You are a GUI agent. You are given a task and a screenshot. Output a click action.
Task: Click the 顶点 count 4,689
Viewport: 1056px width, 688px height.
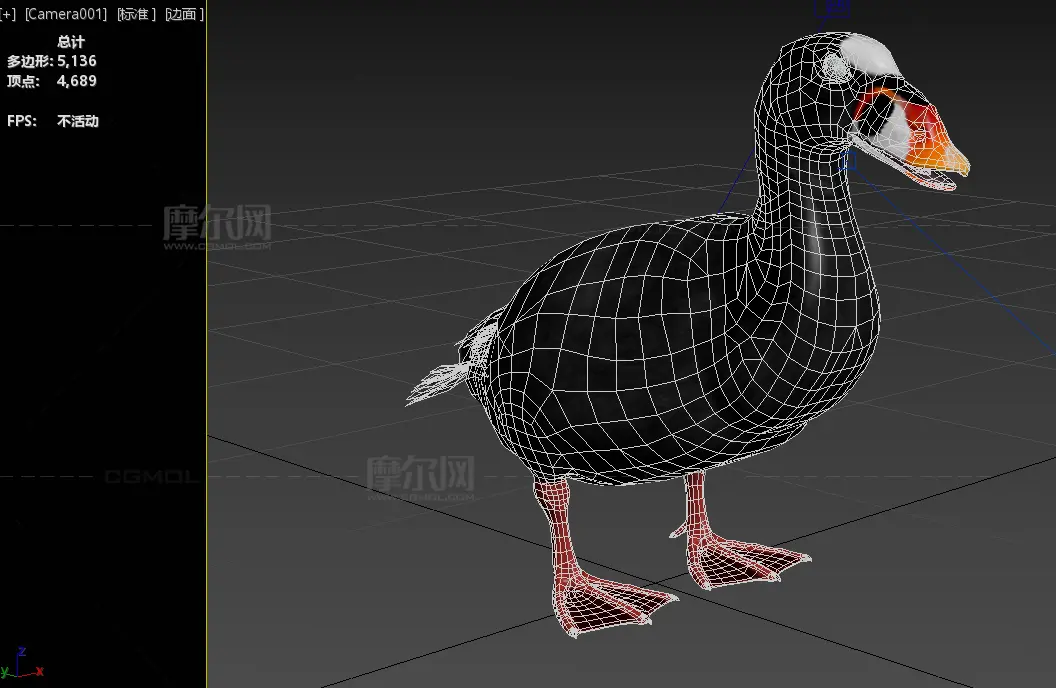pos(76,81)
